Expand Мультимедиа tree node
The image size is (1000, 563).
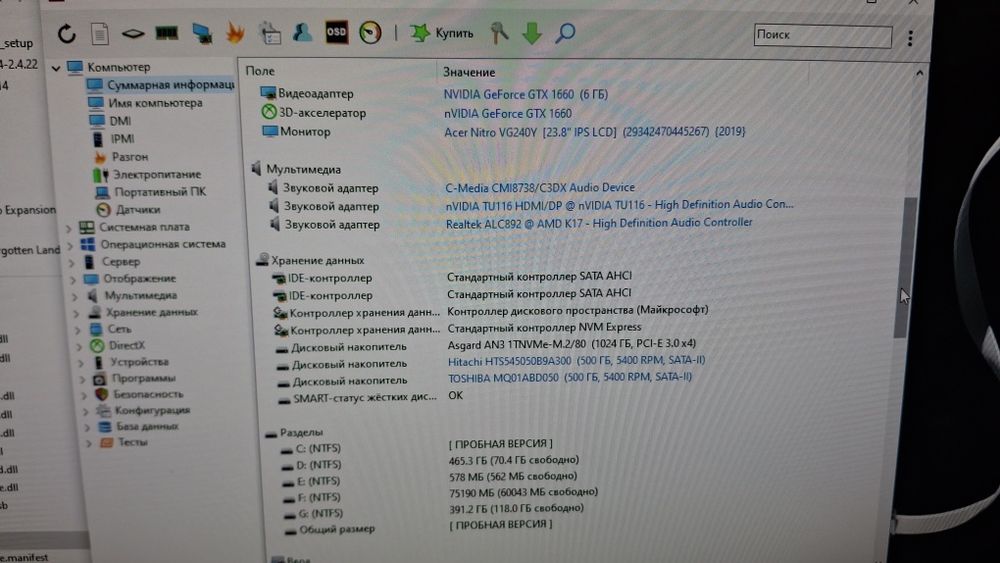76,296
